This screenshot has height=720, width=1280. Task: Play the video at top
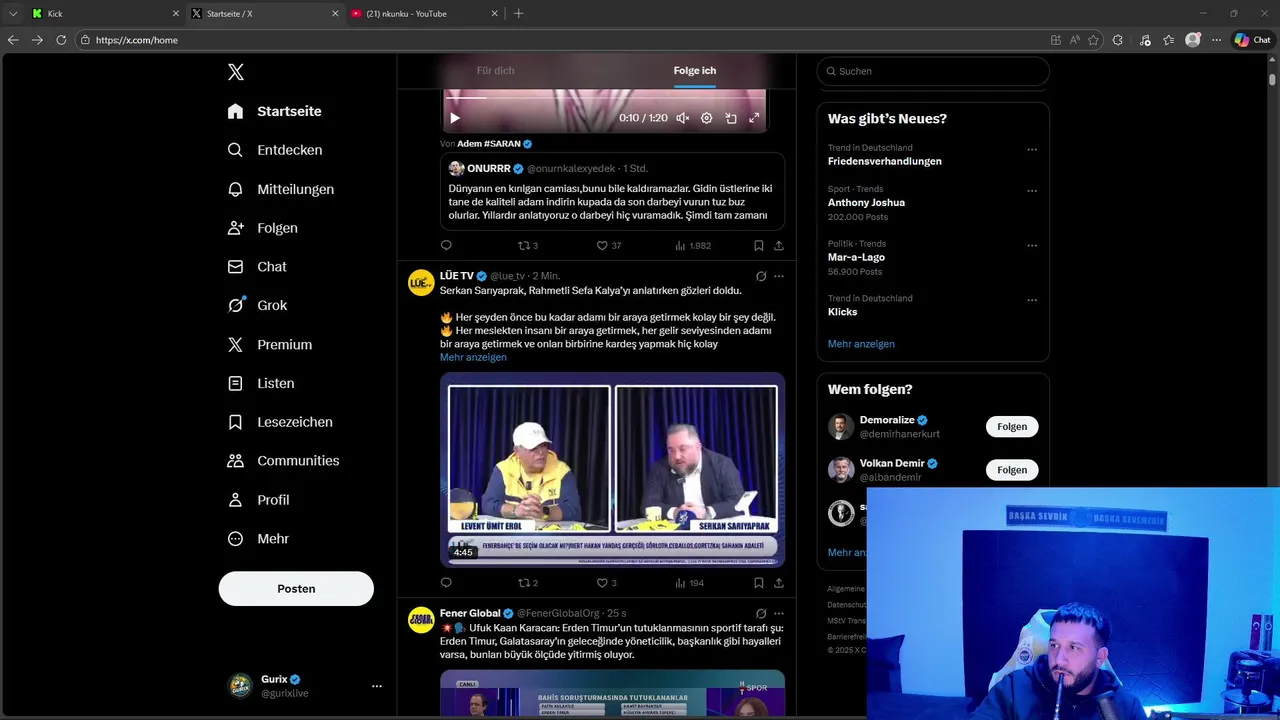click(455, 118)
